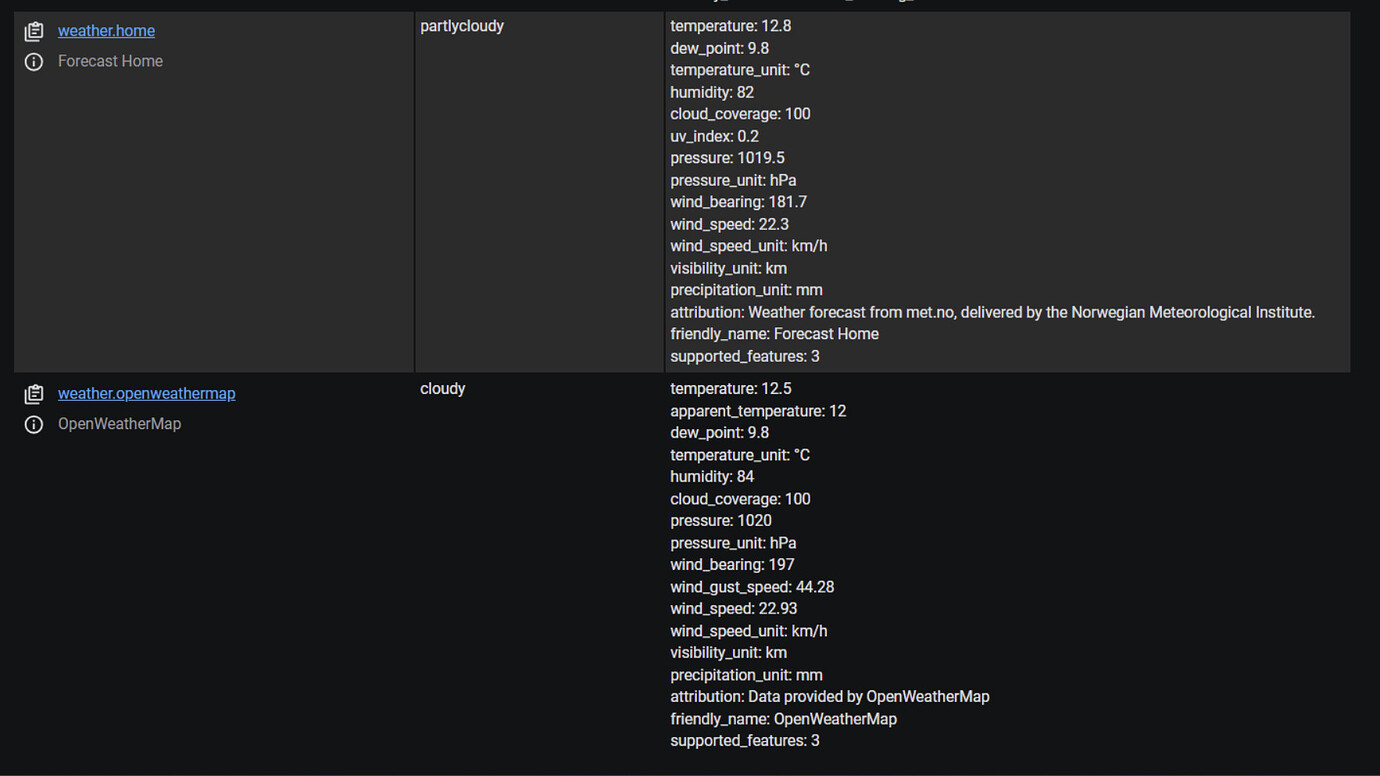Screen dimensions: 1380x776
Task: Select the cloudy state text
Action: (x=442, y=388)
